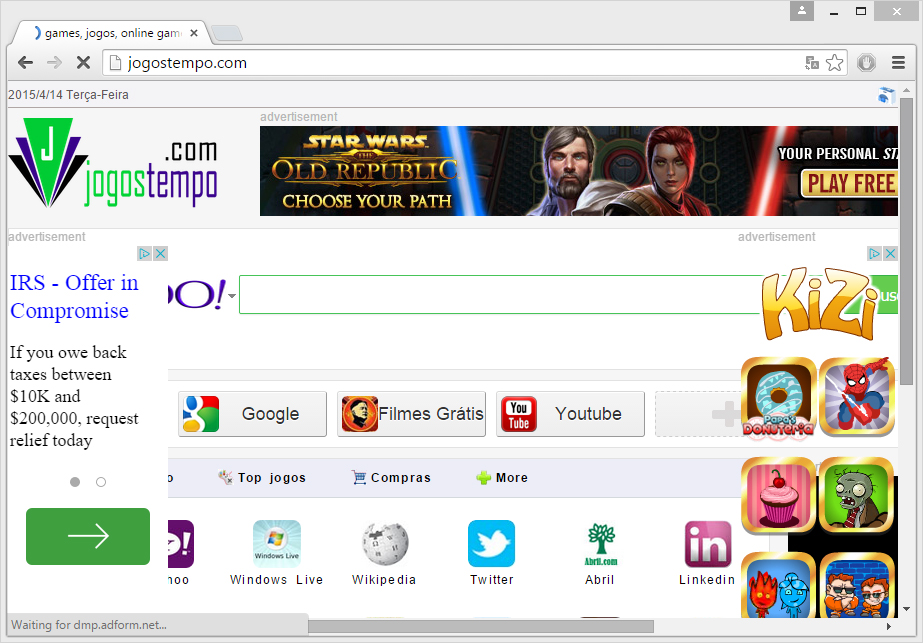
Task: Open the Papa's Donuteria game icon
Action: click(778, 397)
